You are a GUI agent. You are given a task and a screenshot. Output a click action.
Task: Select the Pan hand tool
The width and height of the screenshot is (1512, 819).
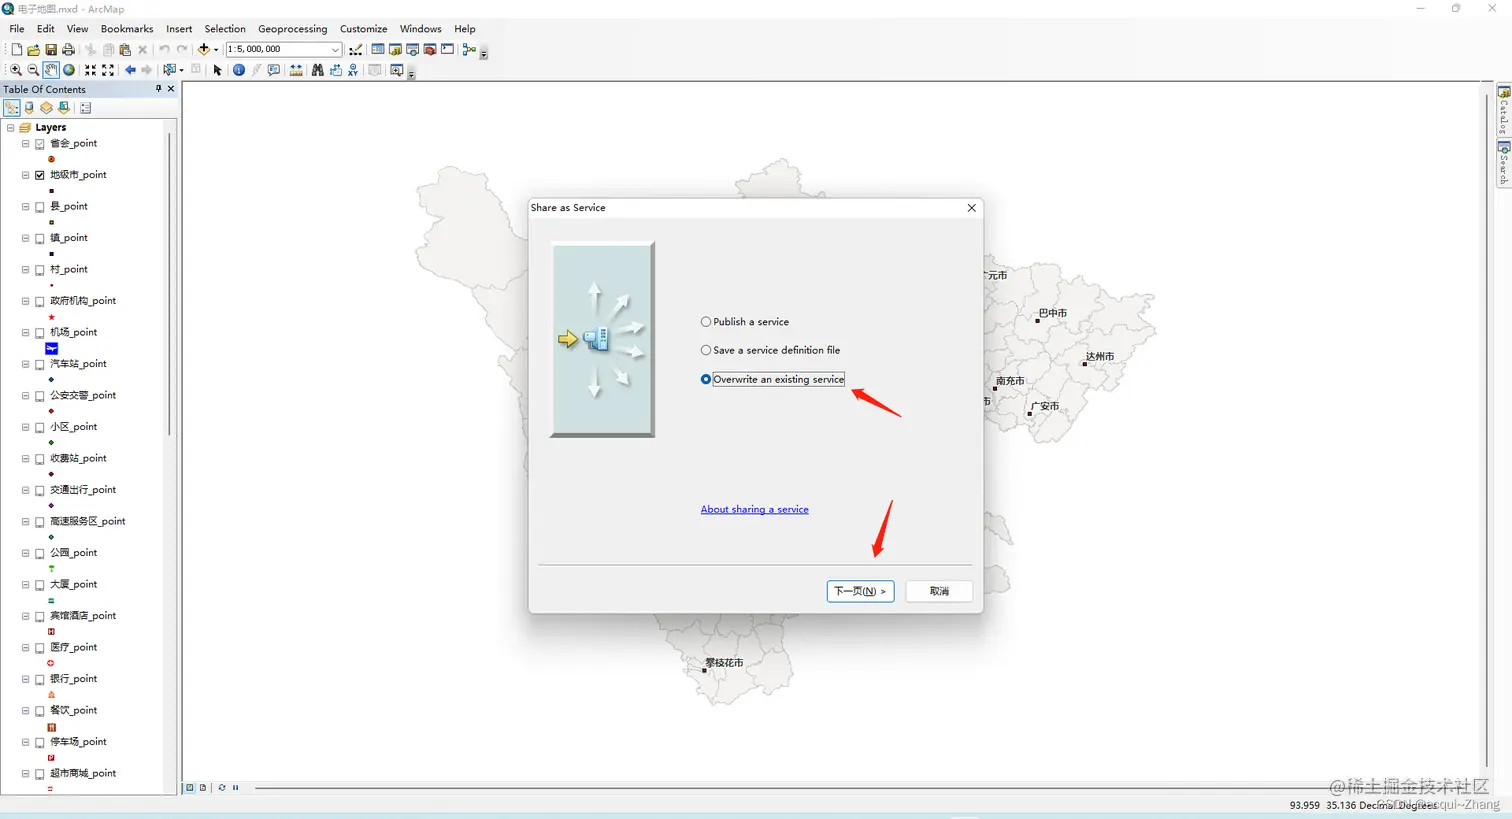coord(51,70)
